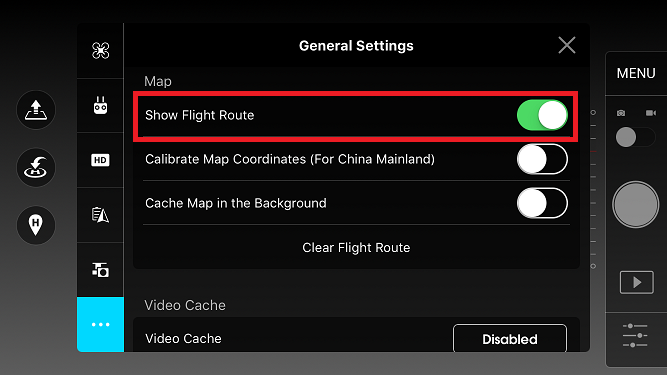Open the aircraft drone settings tab
Viewport: 667px width, 375px height.
click(x=100, y=51)
